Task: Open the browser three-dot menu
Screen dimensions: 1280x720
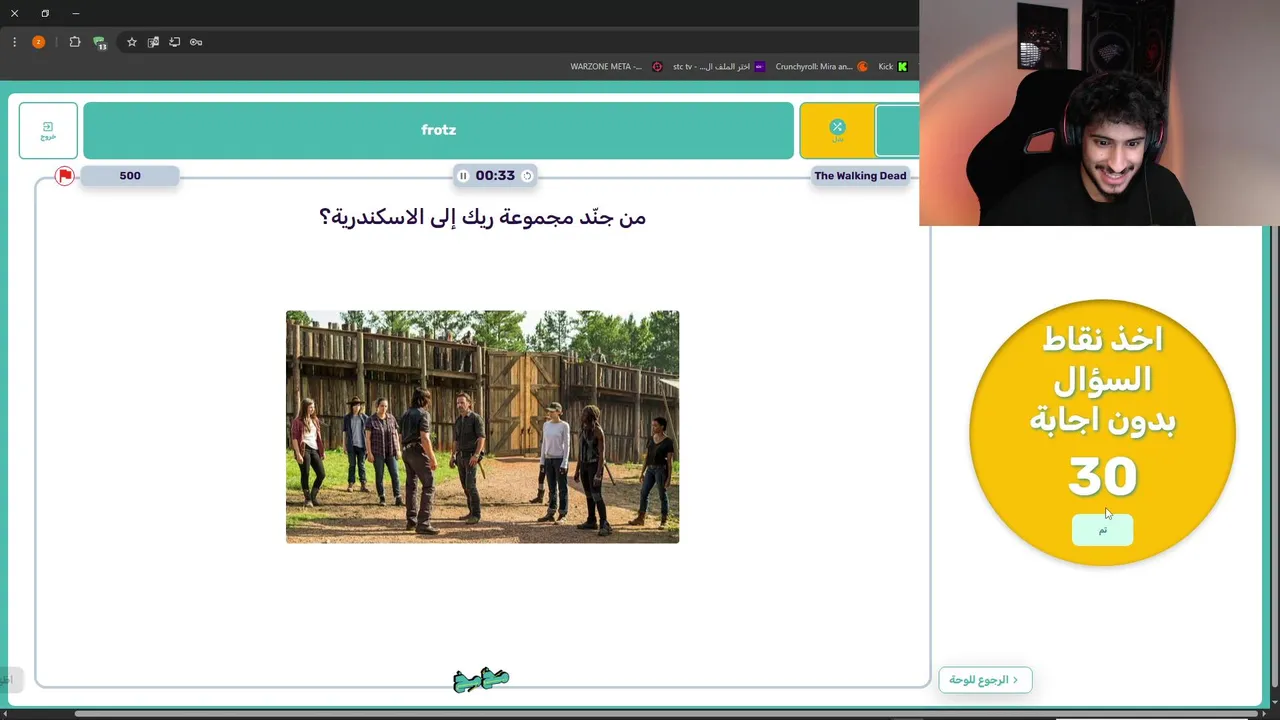Action: click(x=14, y=42)
